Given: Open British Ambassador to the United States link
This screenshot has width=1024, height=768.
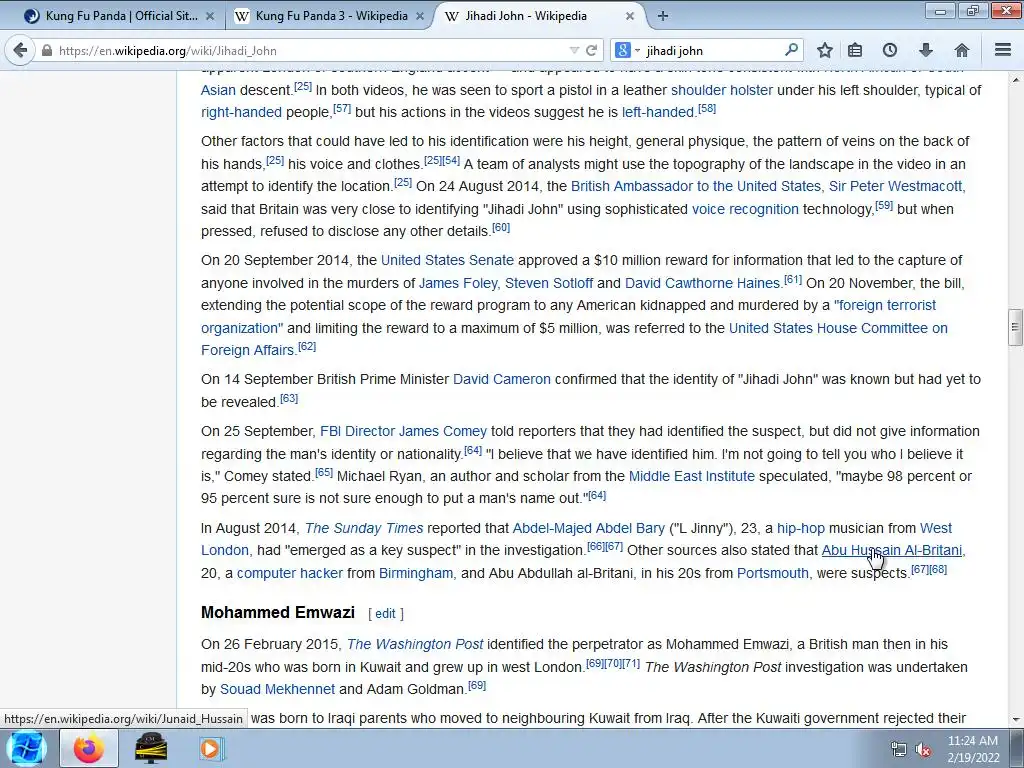Looking at the screenshot, I should (696, 186).
